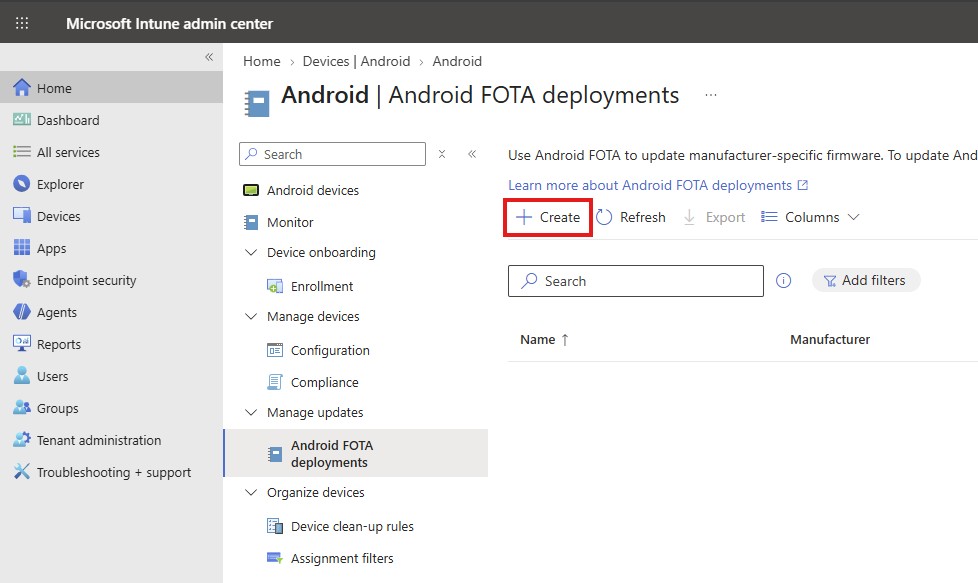Click the Endpoint security shield icon
This screenshot has height=583, width=978.
tap(22, 279)
